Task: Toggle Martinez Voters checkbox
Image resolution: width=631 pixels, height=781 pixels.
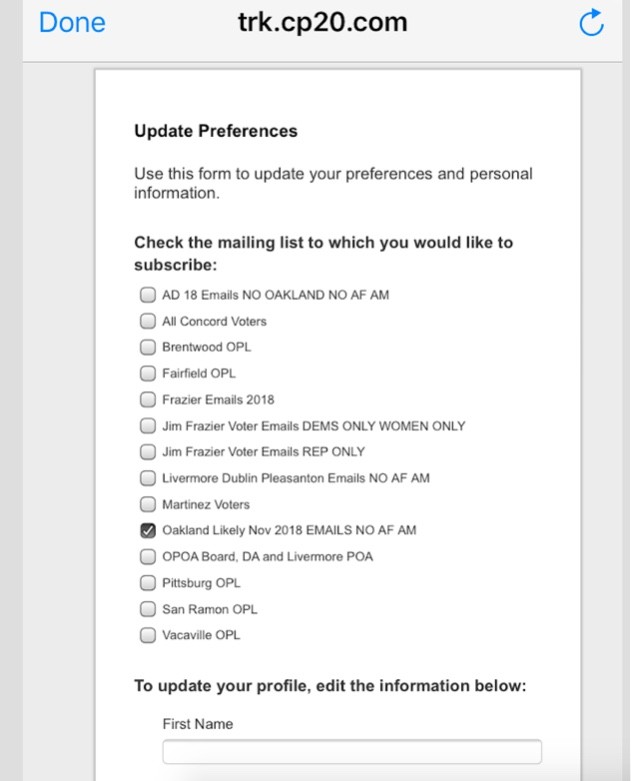Action: (x=147, y=504)
